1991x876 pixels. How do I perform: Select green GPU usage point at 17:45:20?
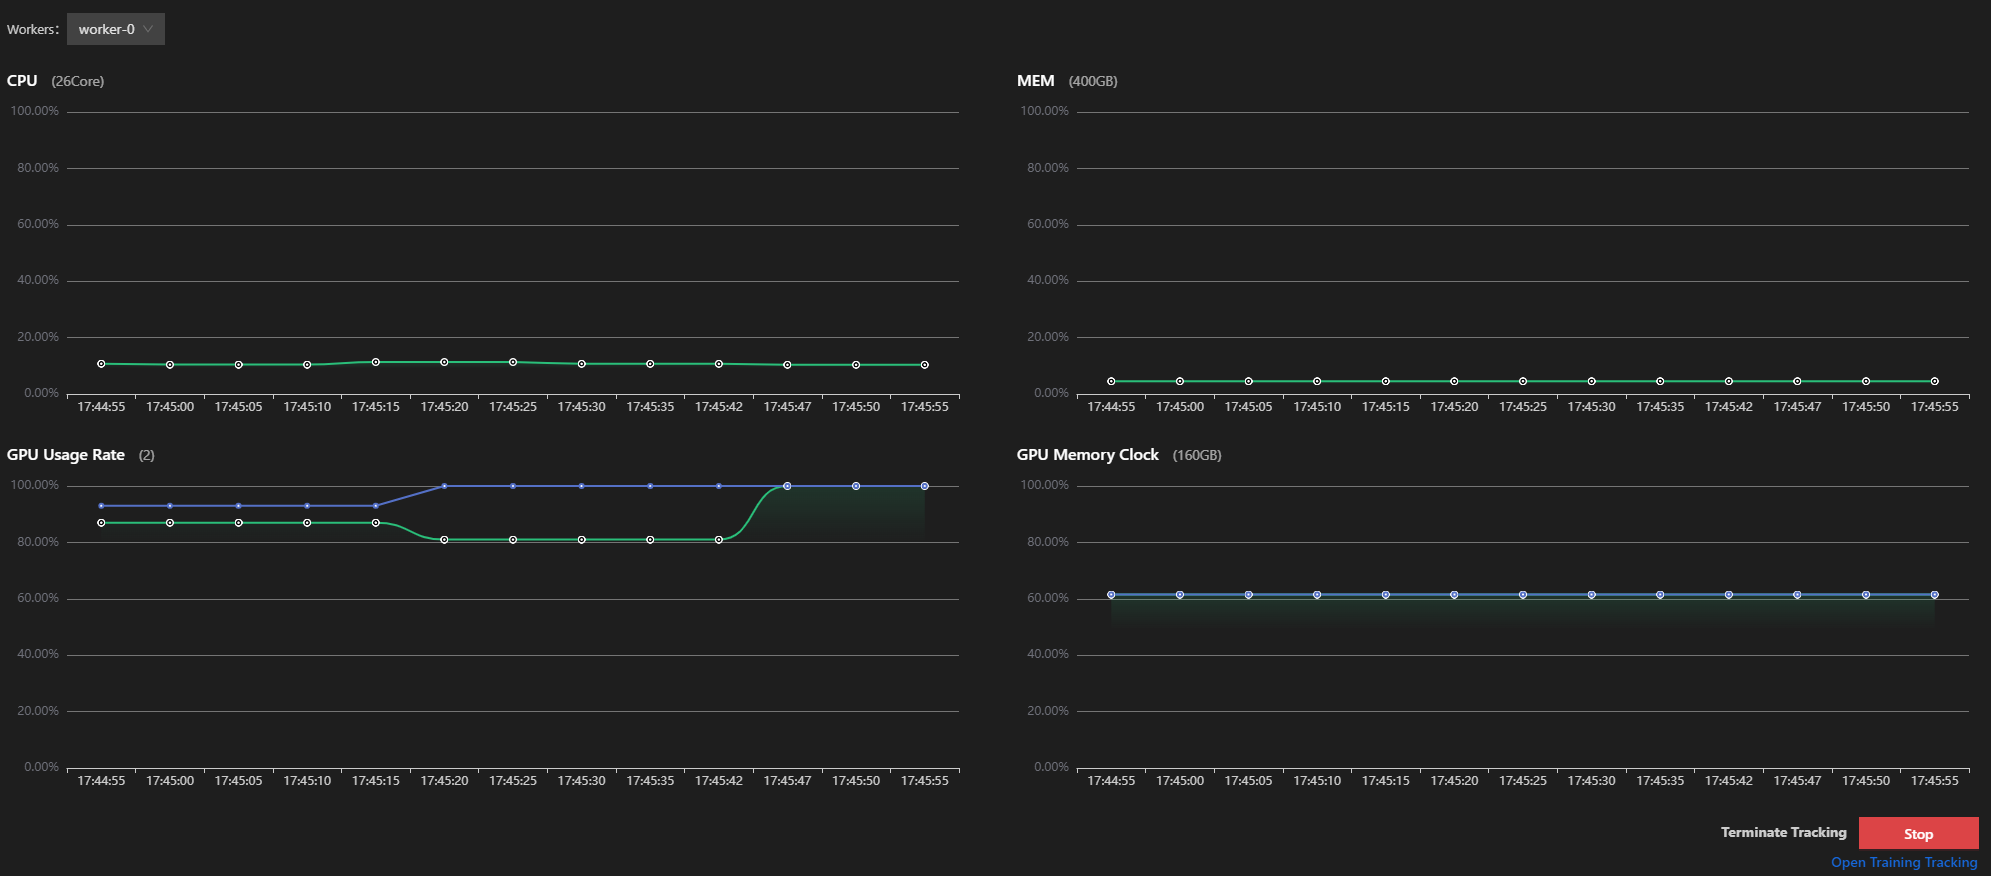(444, 540)
